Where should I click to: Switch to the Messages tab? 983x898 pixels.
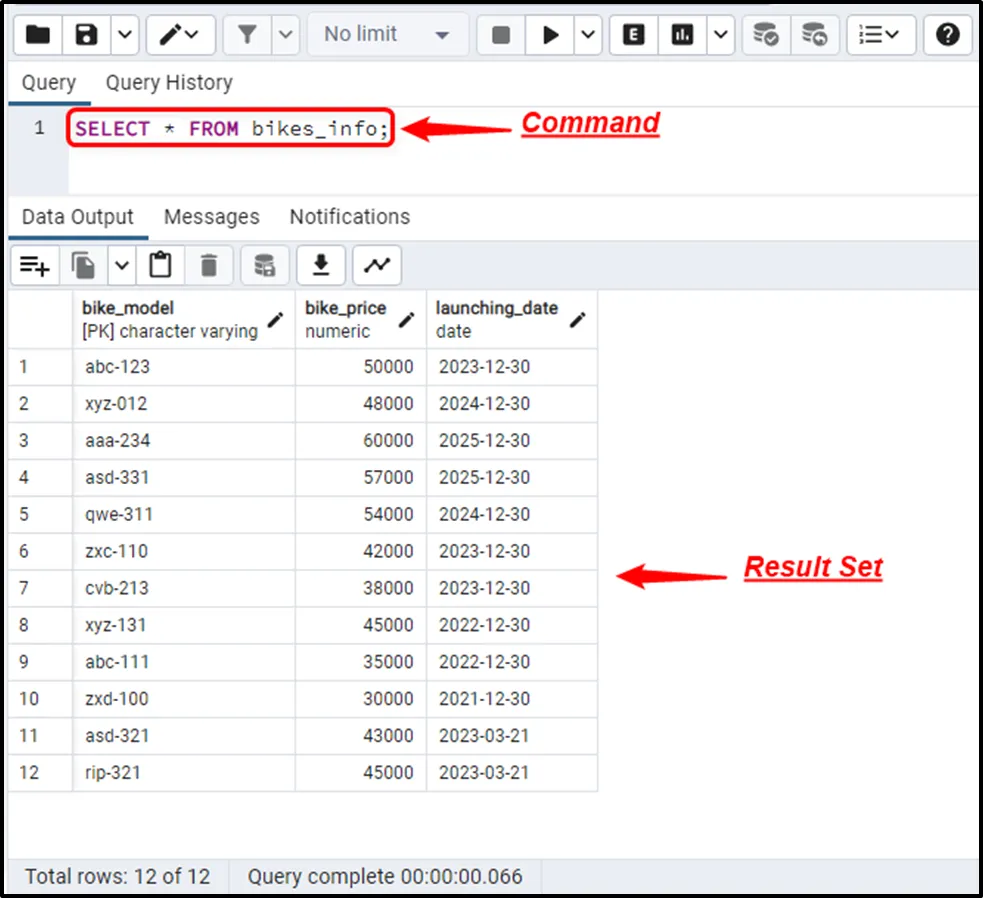point(211,217)
